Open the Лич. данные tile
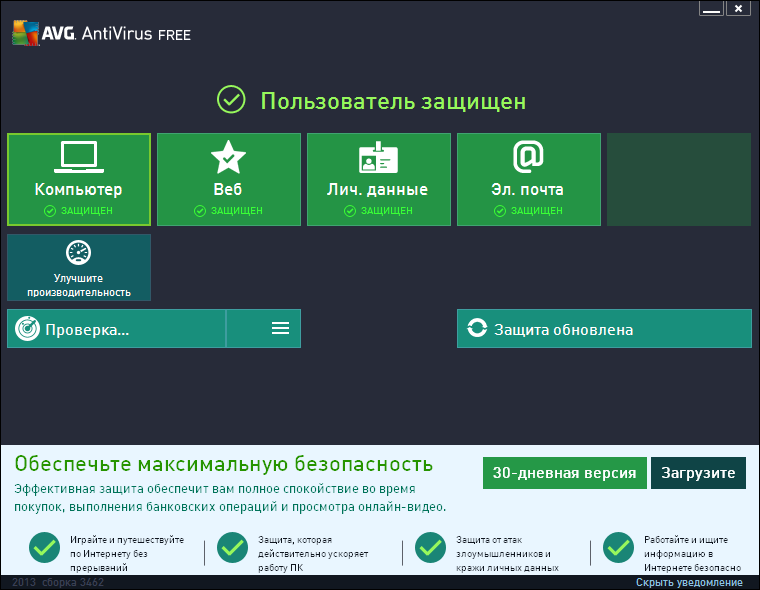Screen dimensions: 760x590 (379, 179)
